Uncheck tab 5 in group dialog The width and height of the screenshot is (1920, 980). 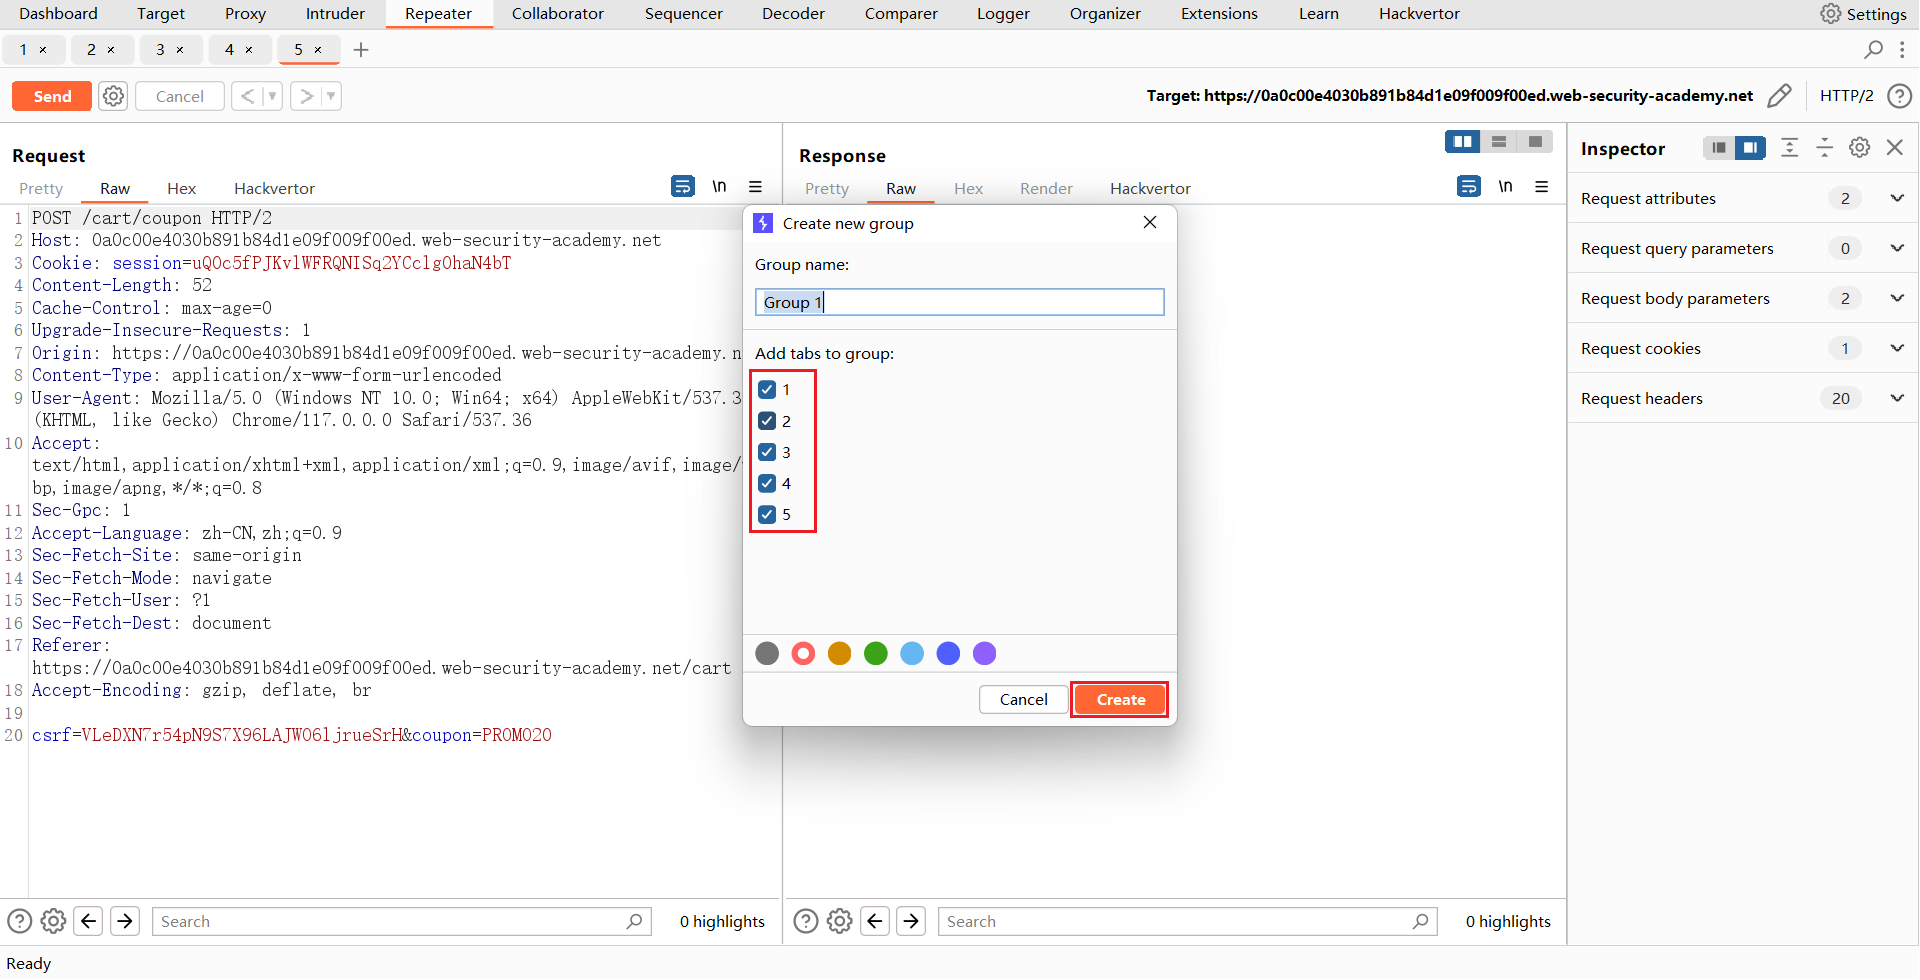point(767,514)
